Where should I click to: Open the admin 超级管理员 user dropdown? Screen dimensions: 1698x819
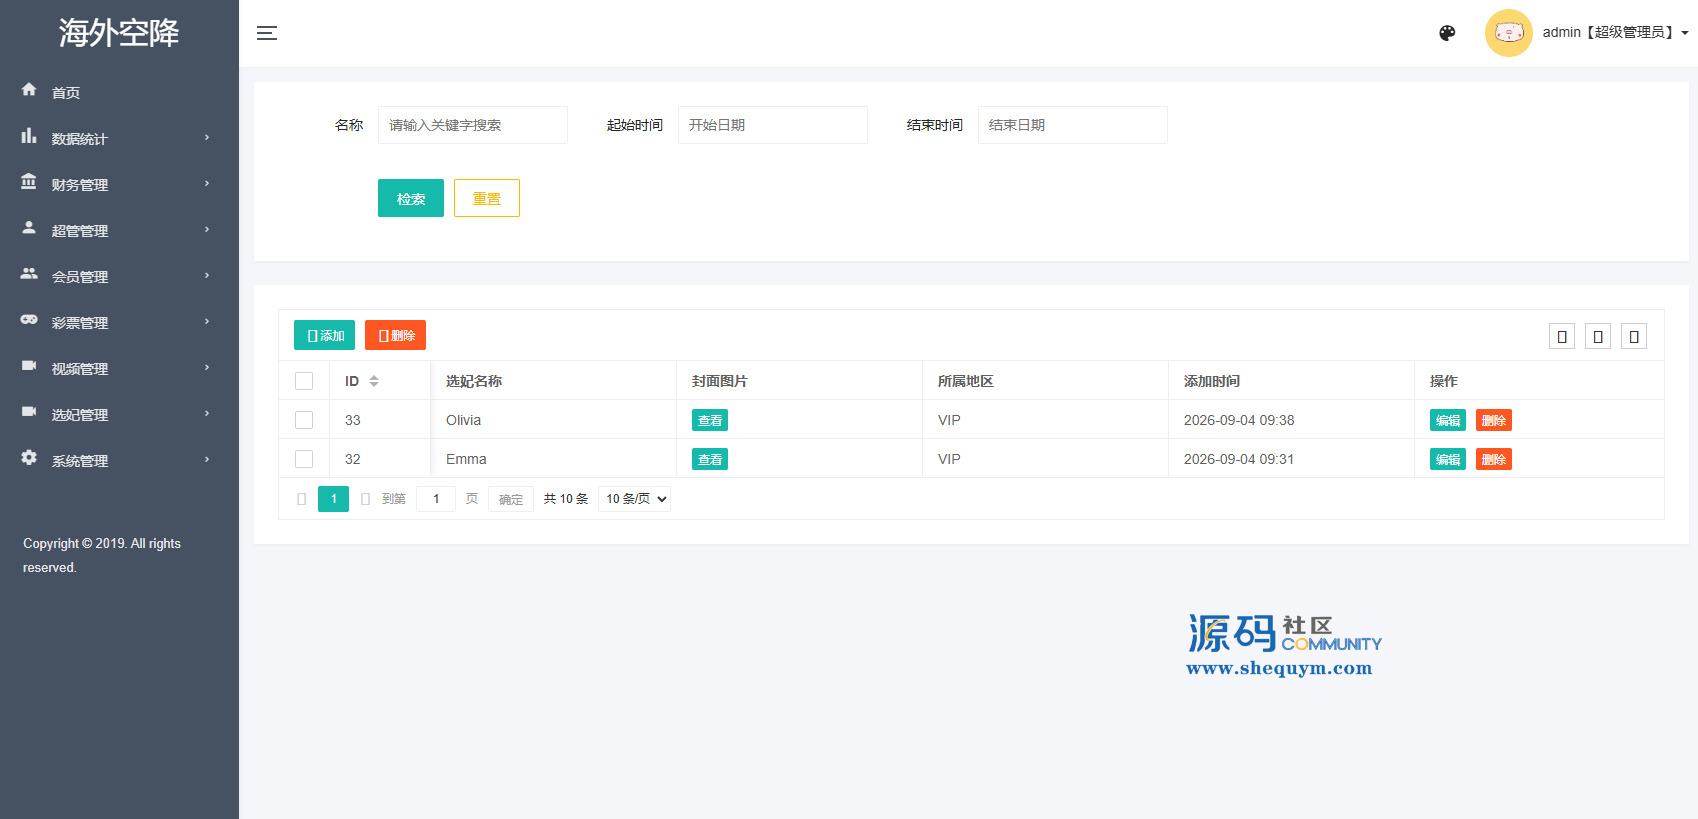[1615, 33]
